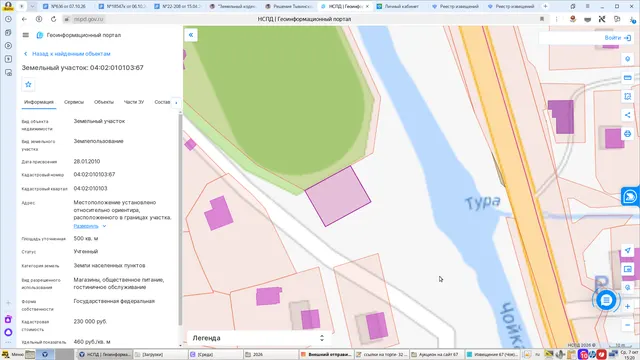The image size is (640, 360).
Task: Select the Землепользование value
Action: pyautogui.click(x=98, y=141)
